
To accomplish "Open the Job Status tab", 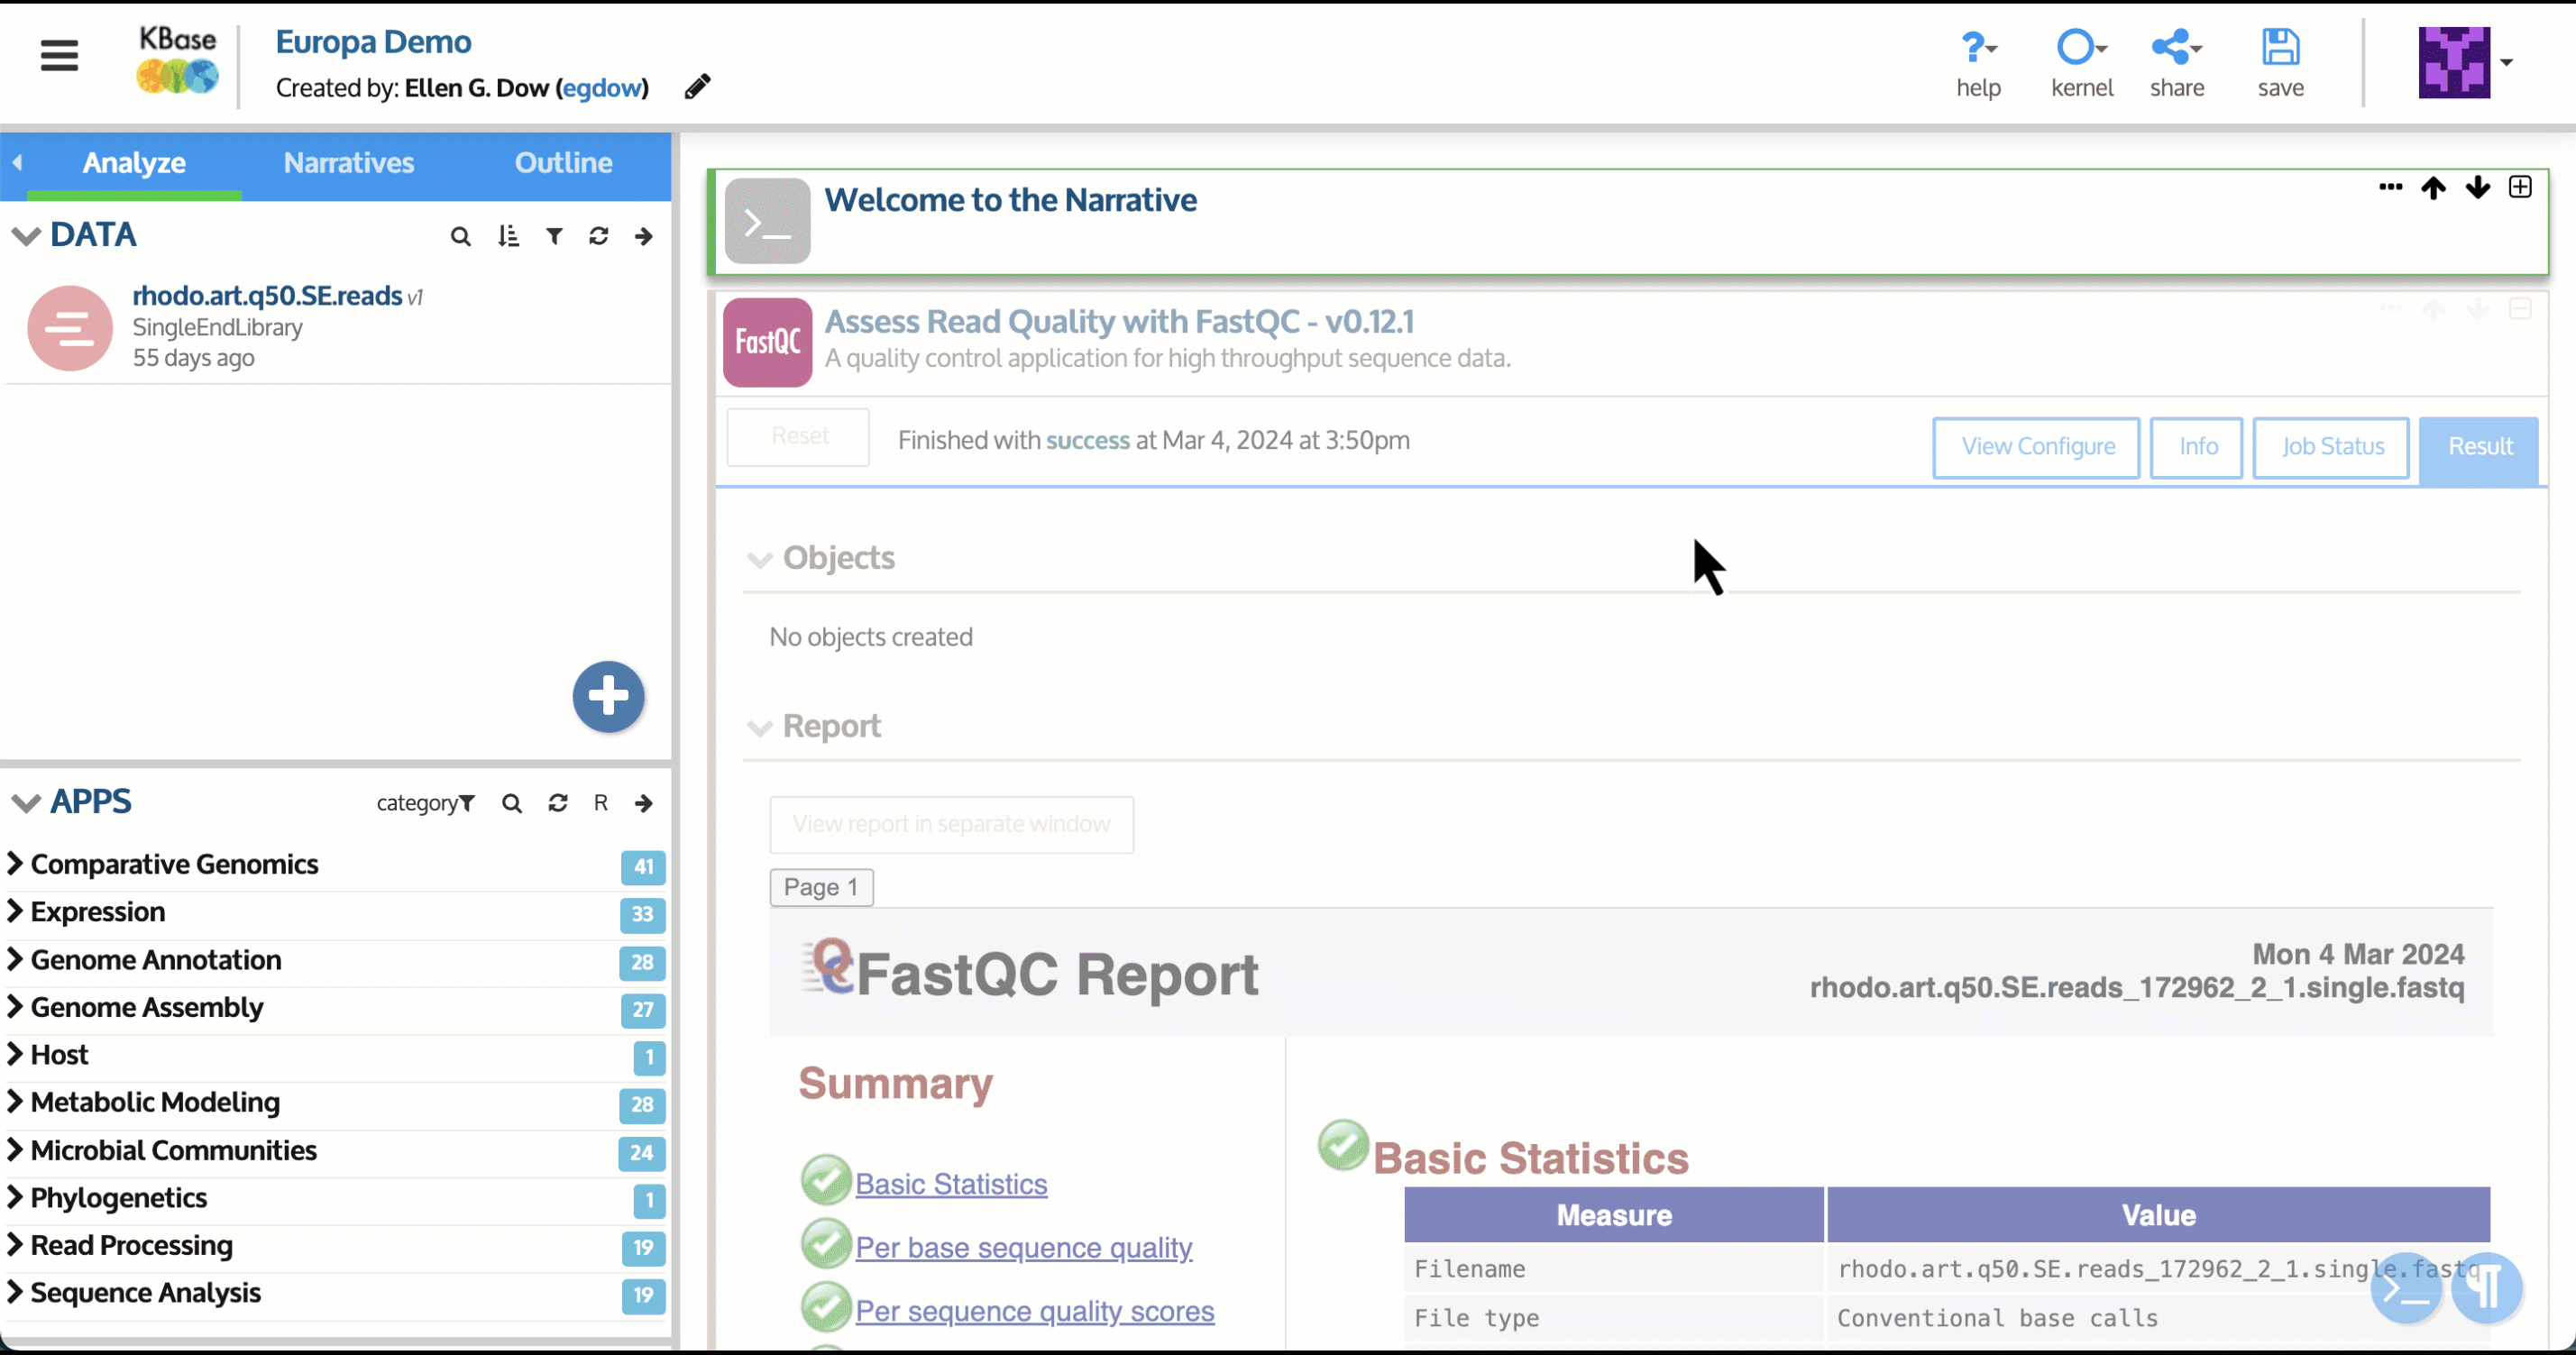I will point(2331,447).
